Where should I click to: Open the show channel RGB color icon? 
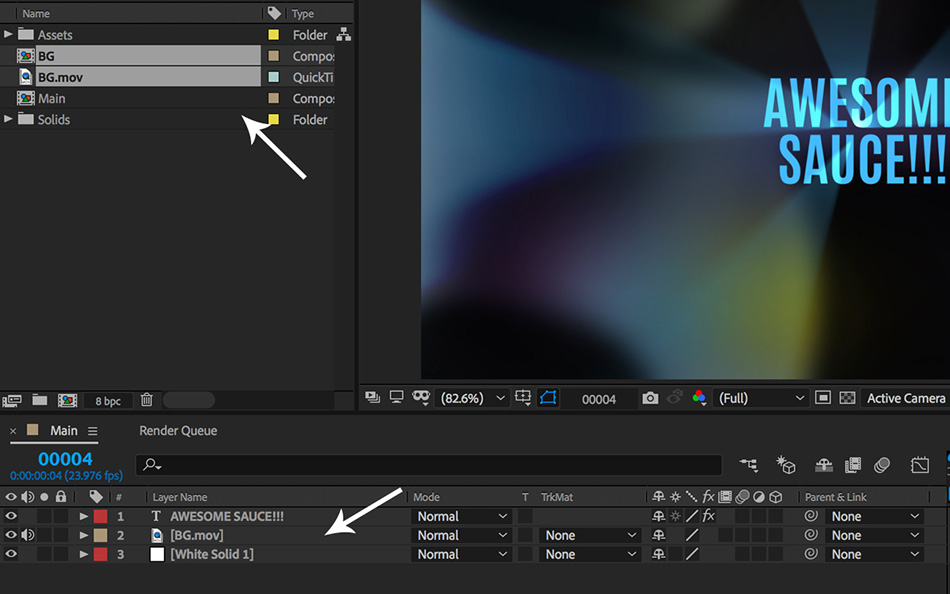pos(700,398)
